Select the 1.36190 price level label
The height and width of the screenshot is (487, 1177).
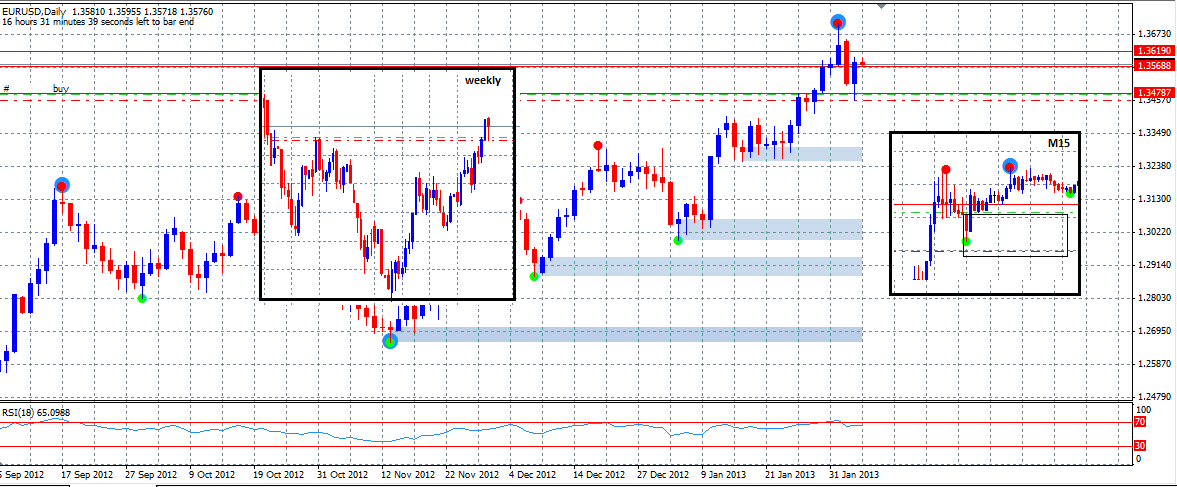(1150, 50)
